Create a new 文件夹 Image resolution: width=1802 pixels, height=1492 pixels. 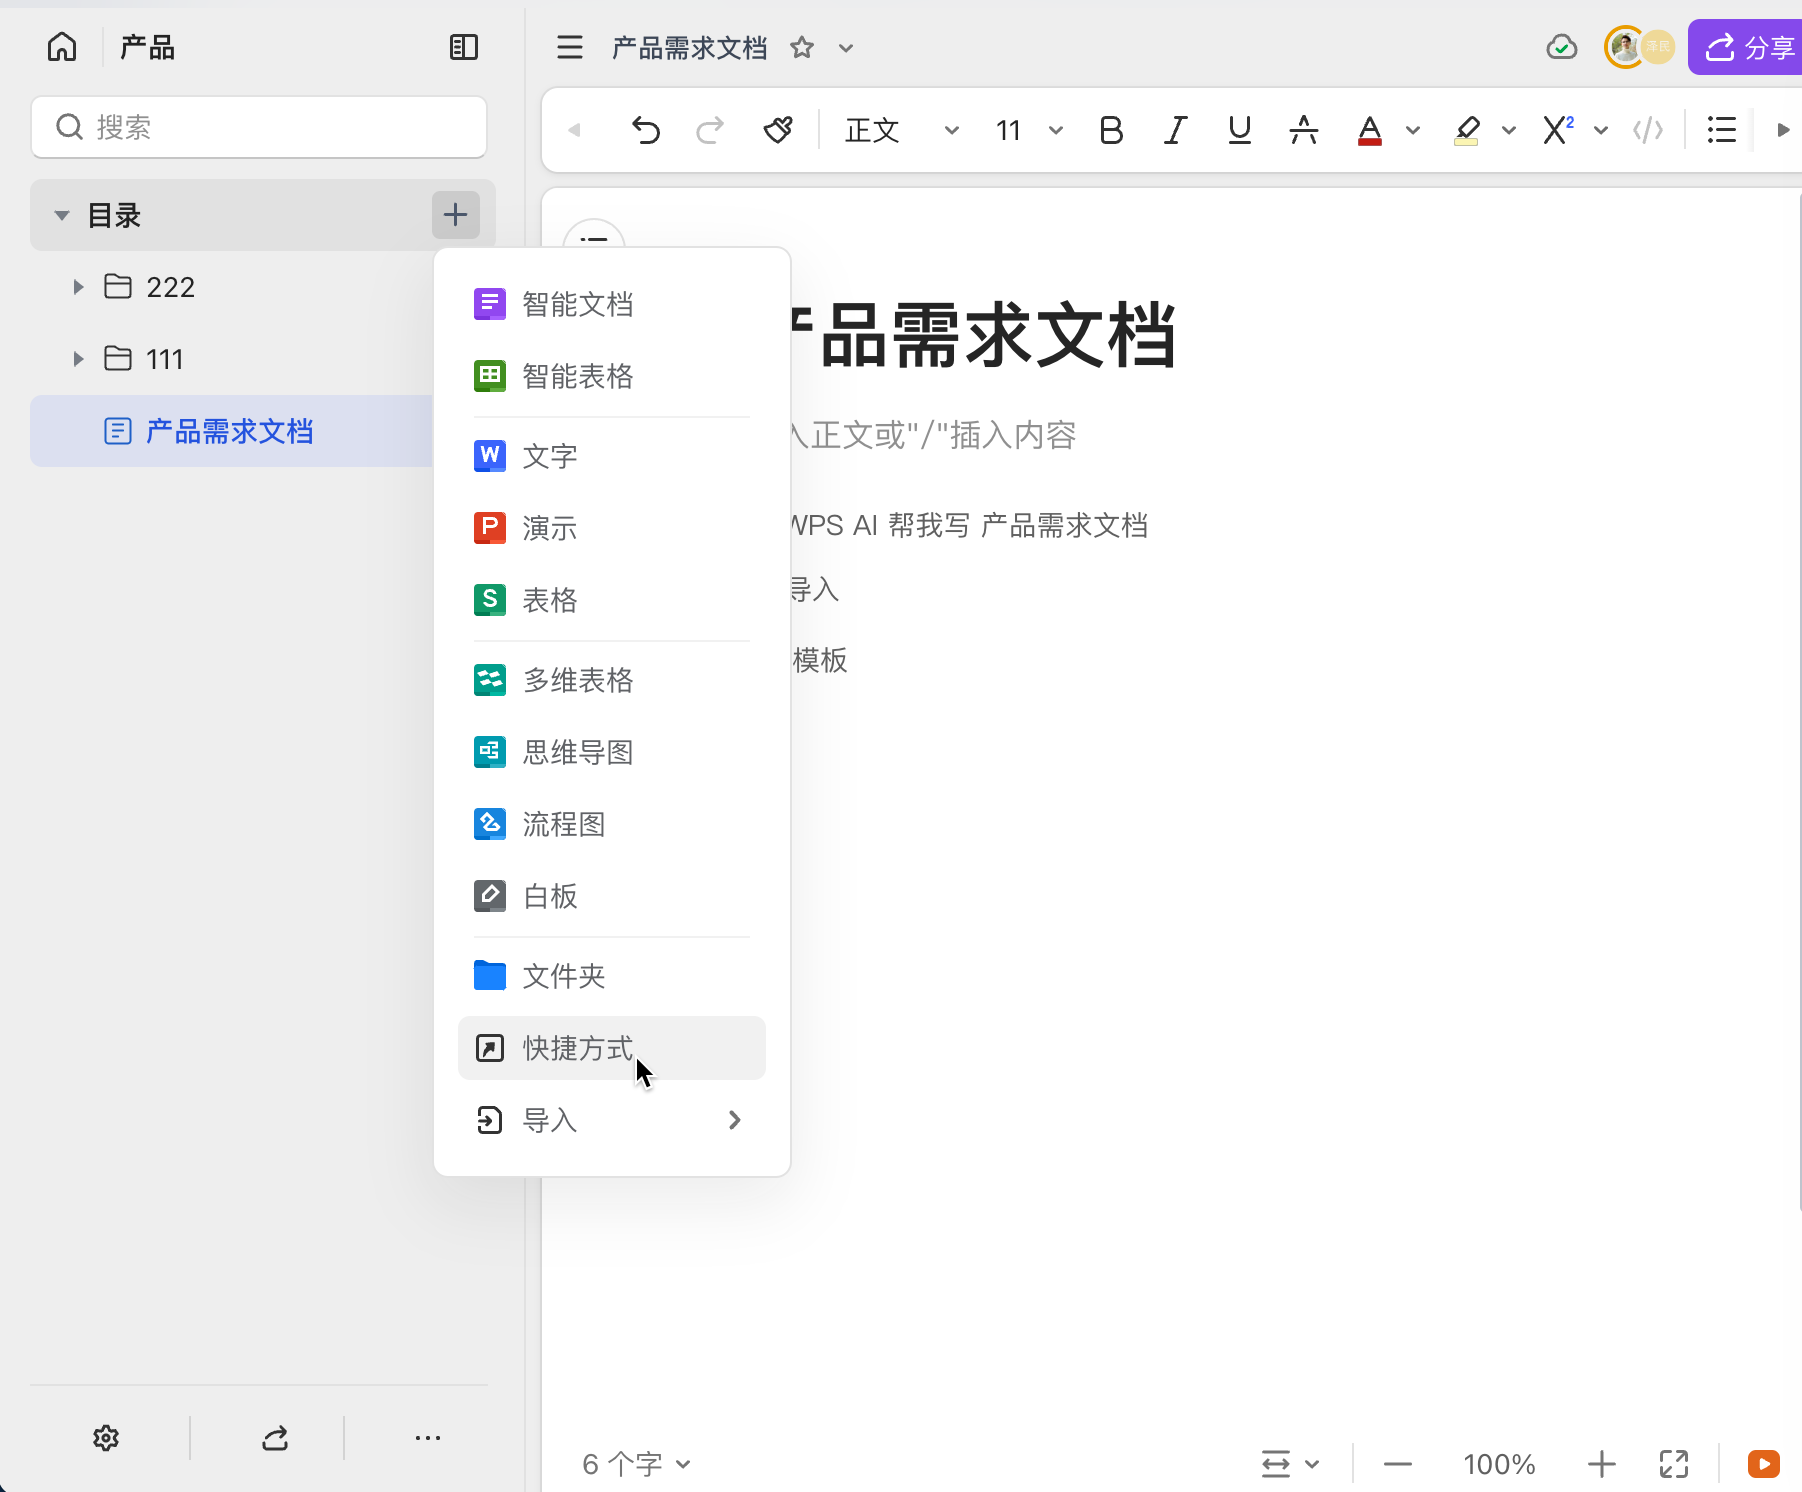click(x=612, y=976)
